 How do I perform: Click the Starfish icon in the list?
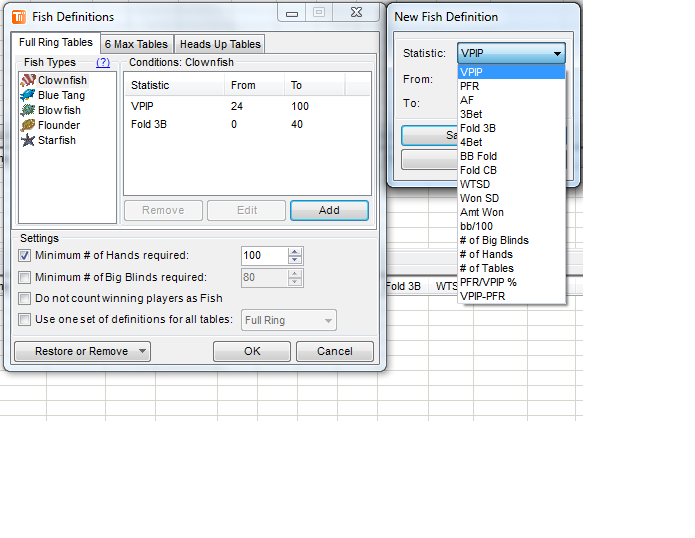[28, 140]
